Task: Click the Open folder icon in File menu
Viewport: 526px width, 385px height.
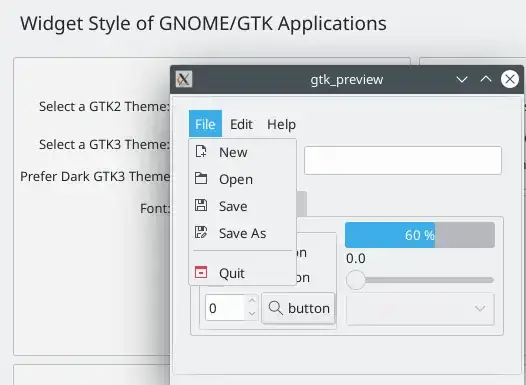Action: pos(201,178)
